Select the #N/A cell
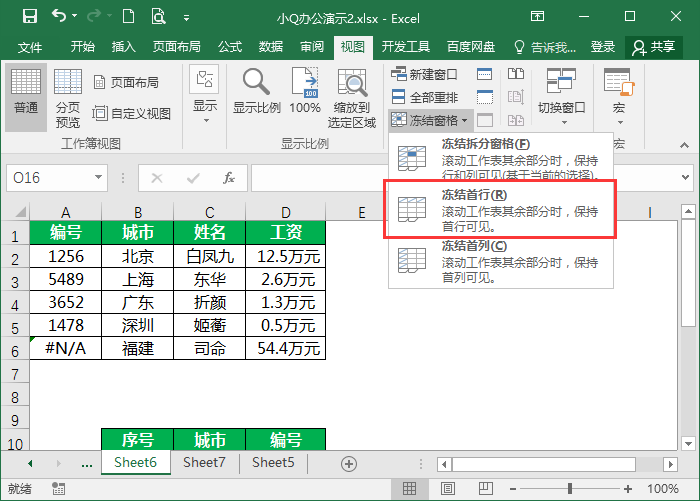The height and width of the screenshot is (501, 700). (x=65, y=348)
